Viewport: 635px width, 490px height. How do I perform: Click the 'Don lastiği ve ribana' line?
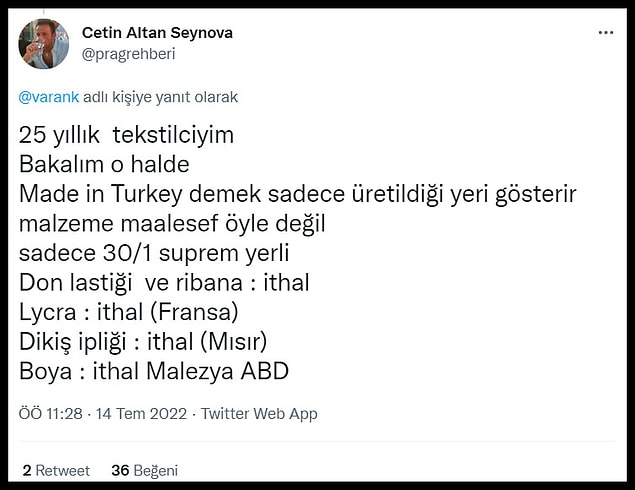tap(164, 283)
